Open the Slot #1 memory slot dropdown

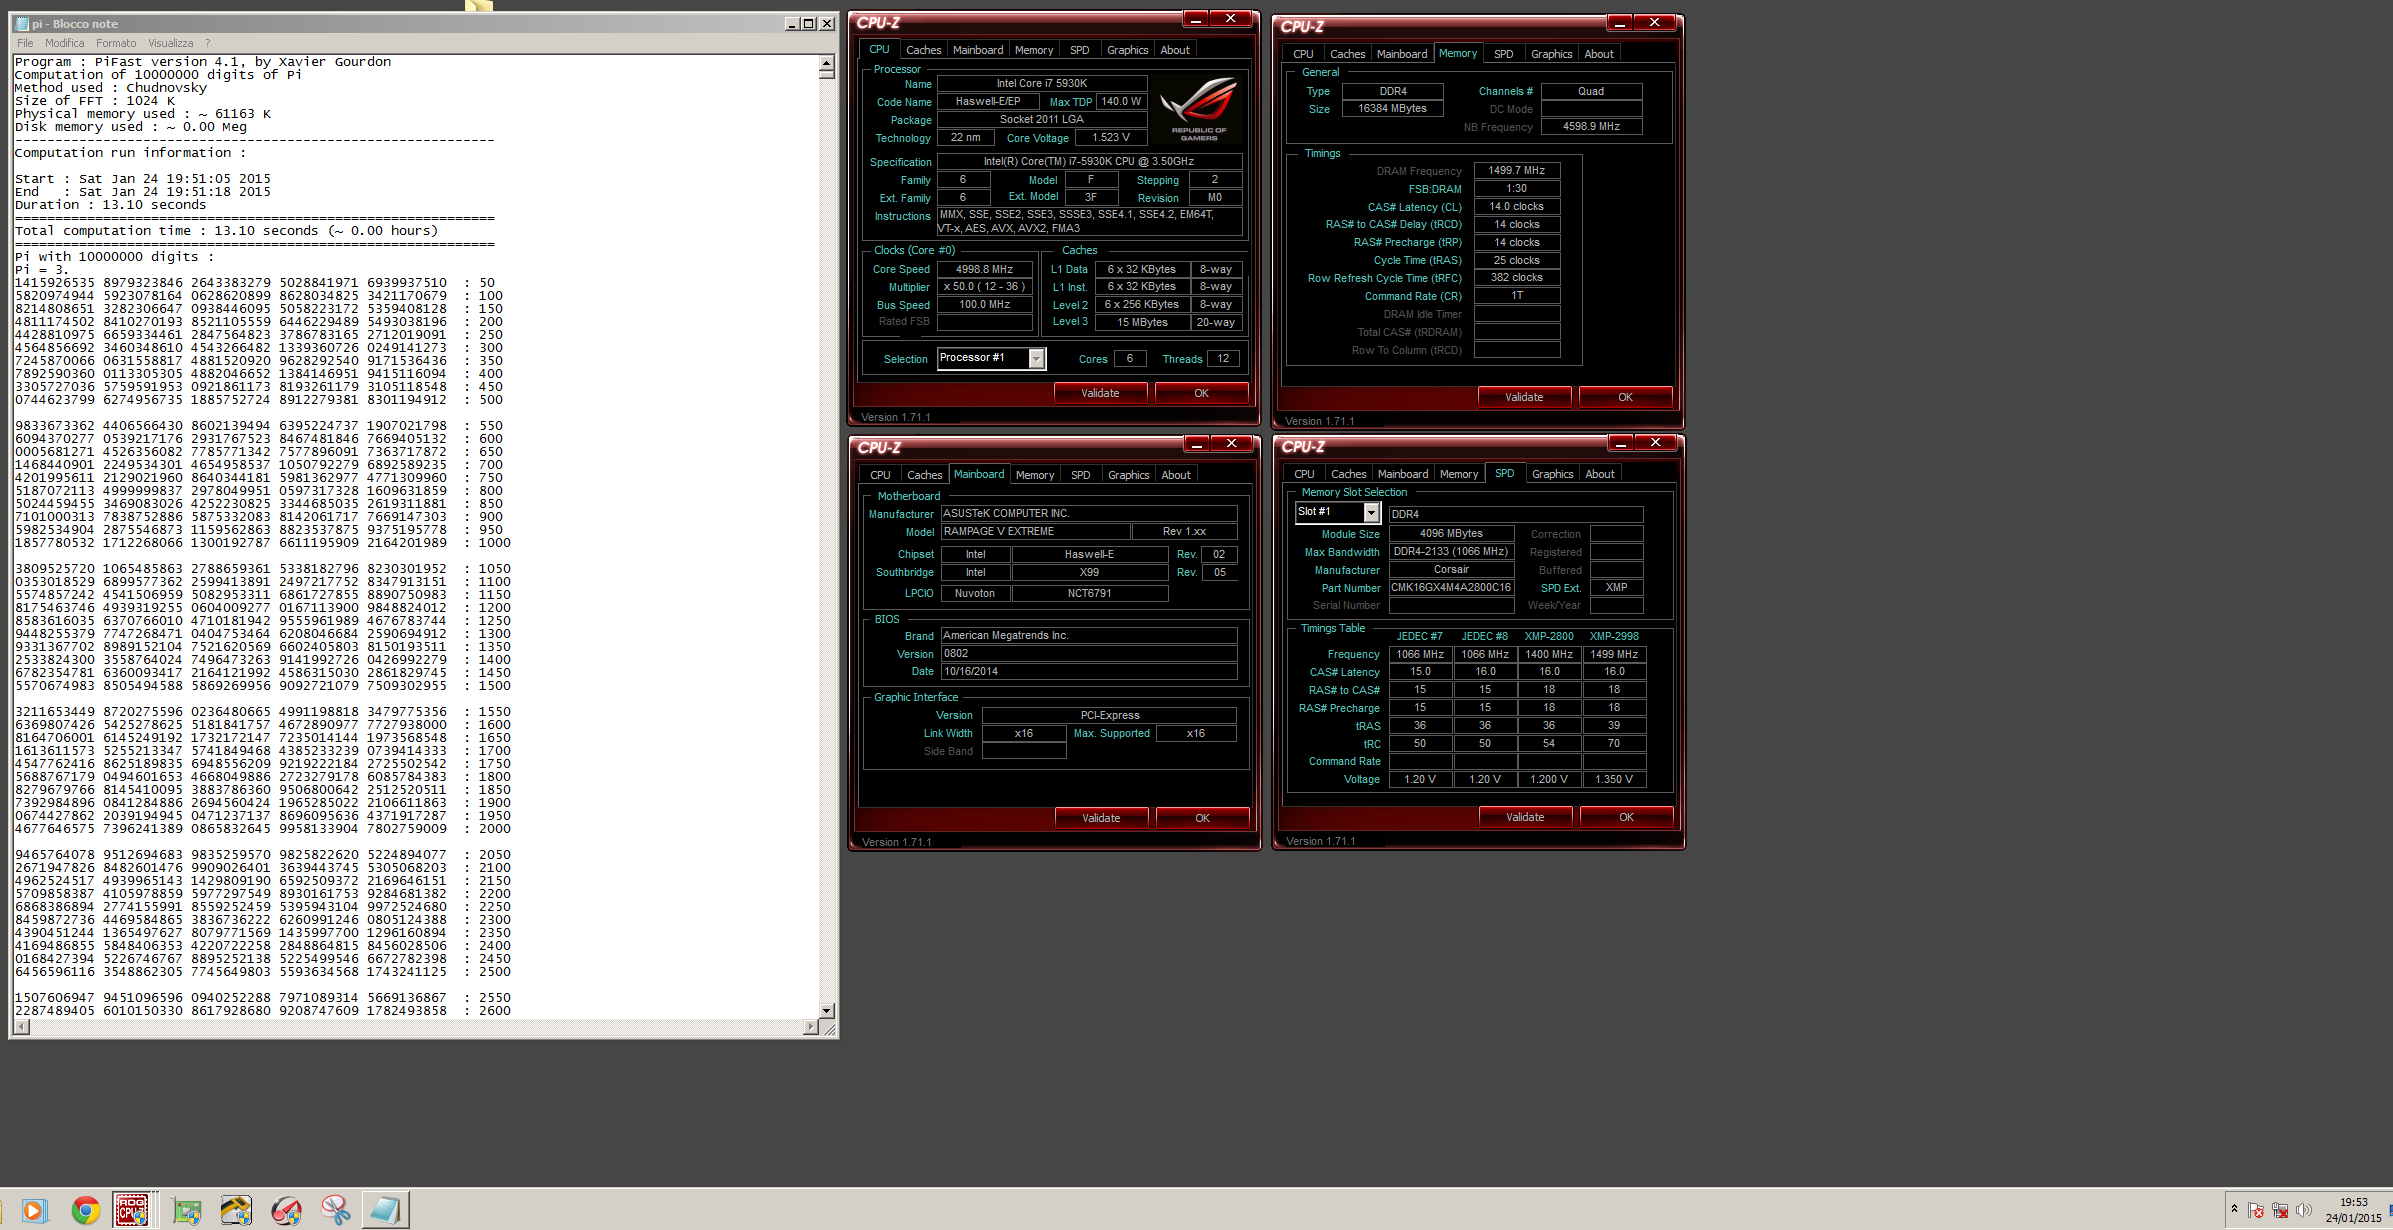[1371, 513]
